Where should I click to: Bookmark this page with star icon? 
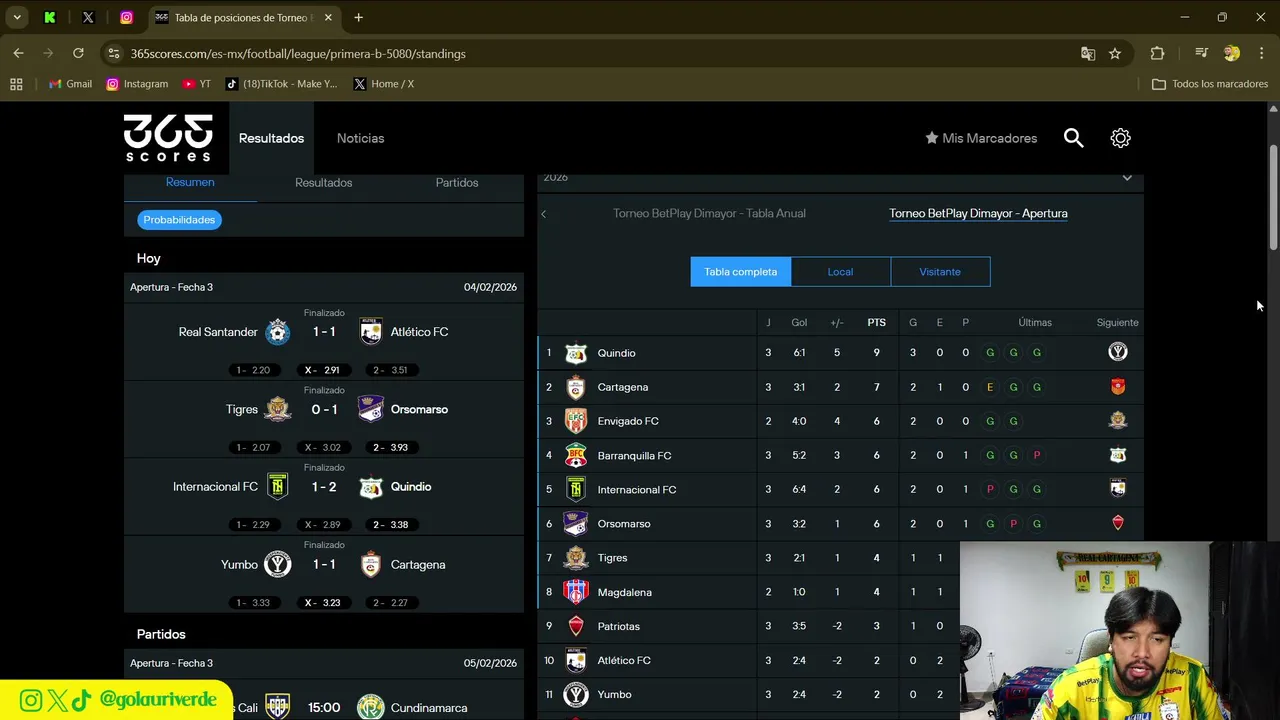pos(1115,53)
